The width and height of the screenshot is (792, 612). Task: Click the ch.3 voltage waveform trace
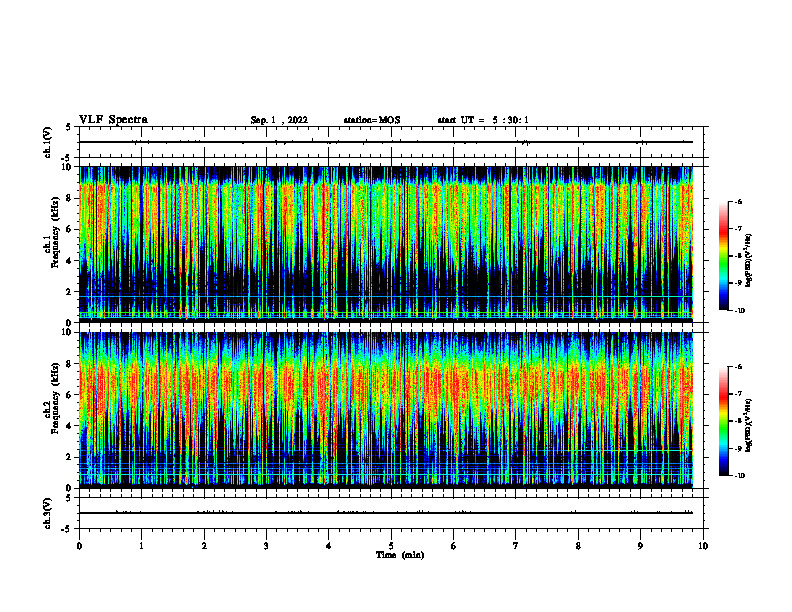[x=386, y=513]
